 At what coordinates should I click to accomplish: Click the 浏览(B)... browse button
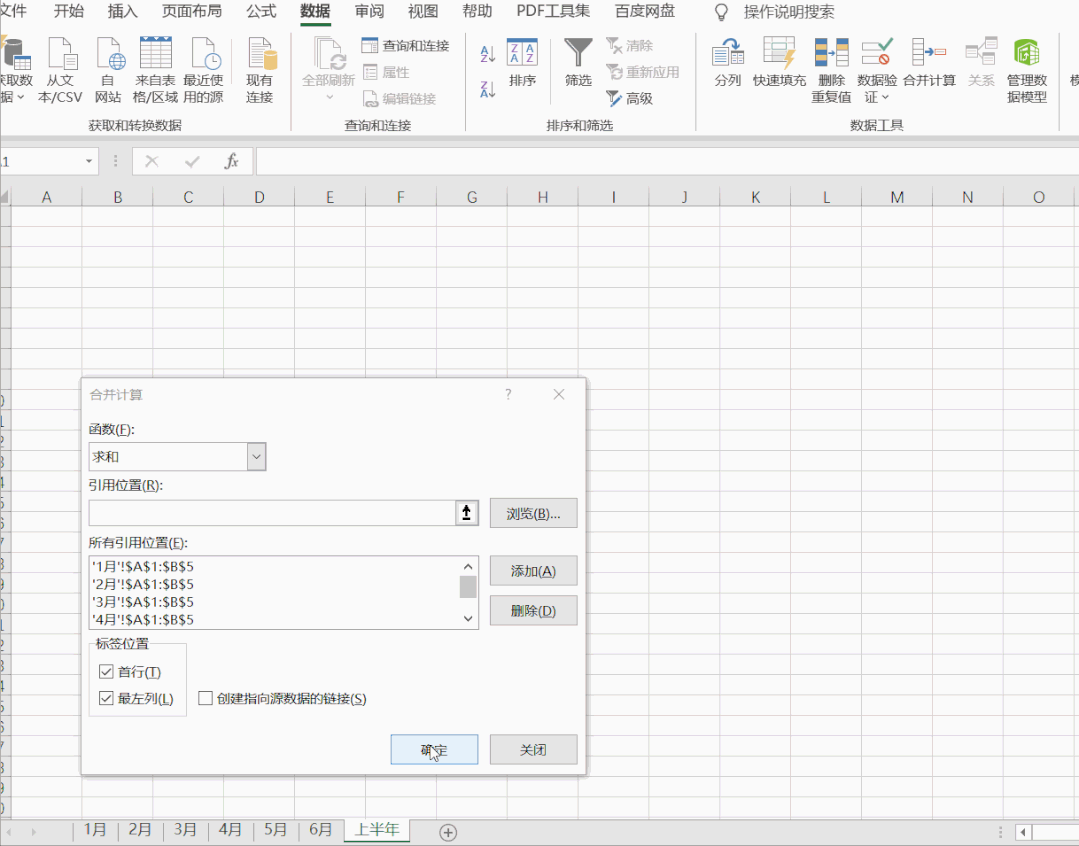point(533,514)
